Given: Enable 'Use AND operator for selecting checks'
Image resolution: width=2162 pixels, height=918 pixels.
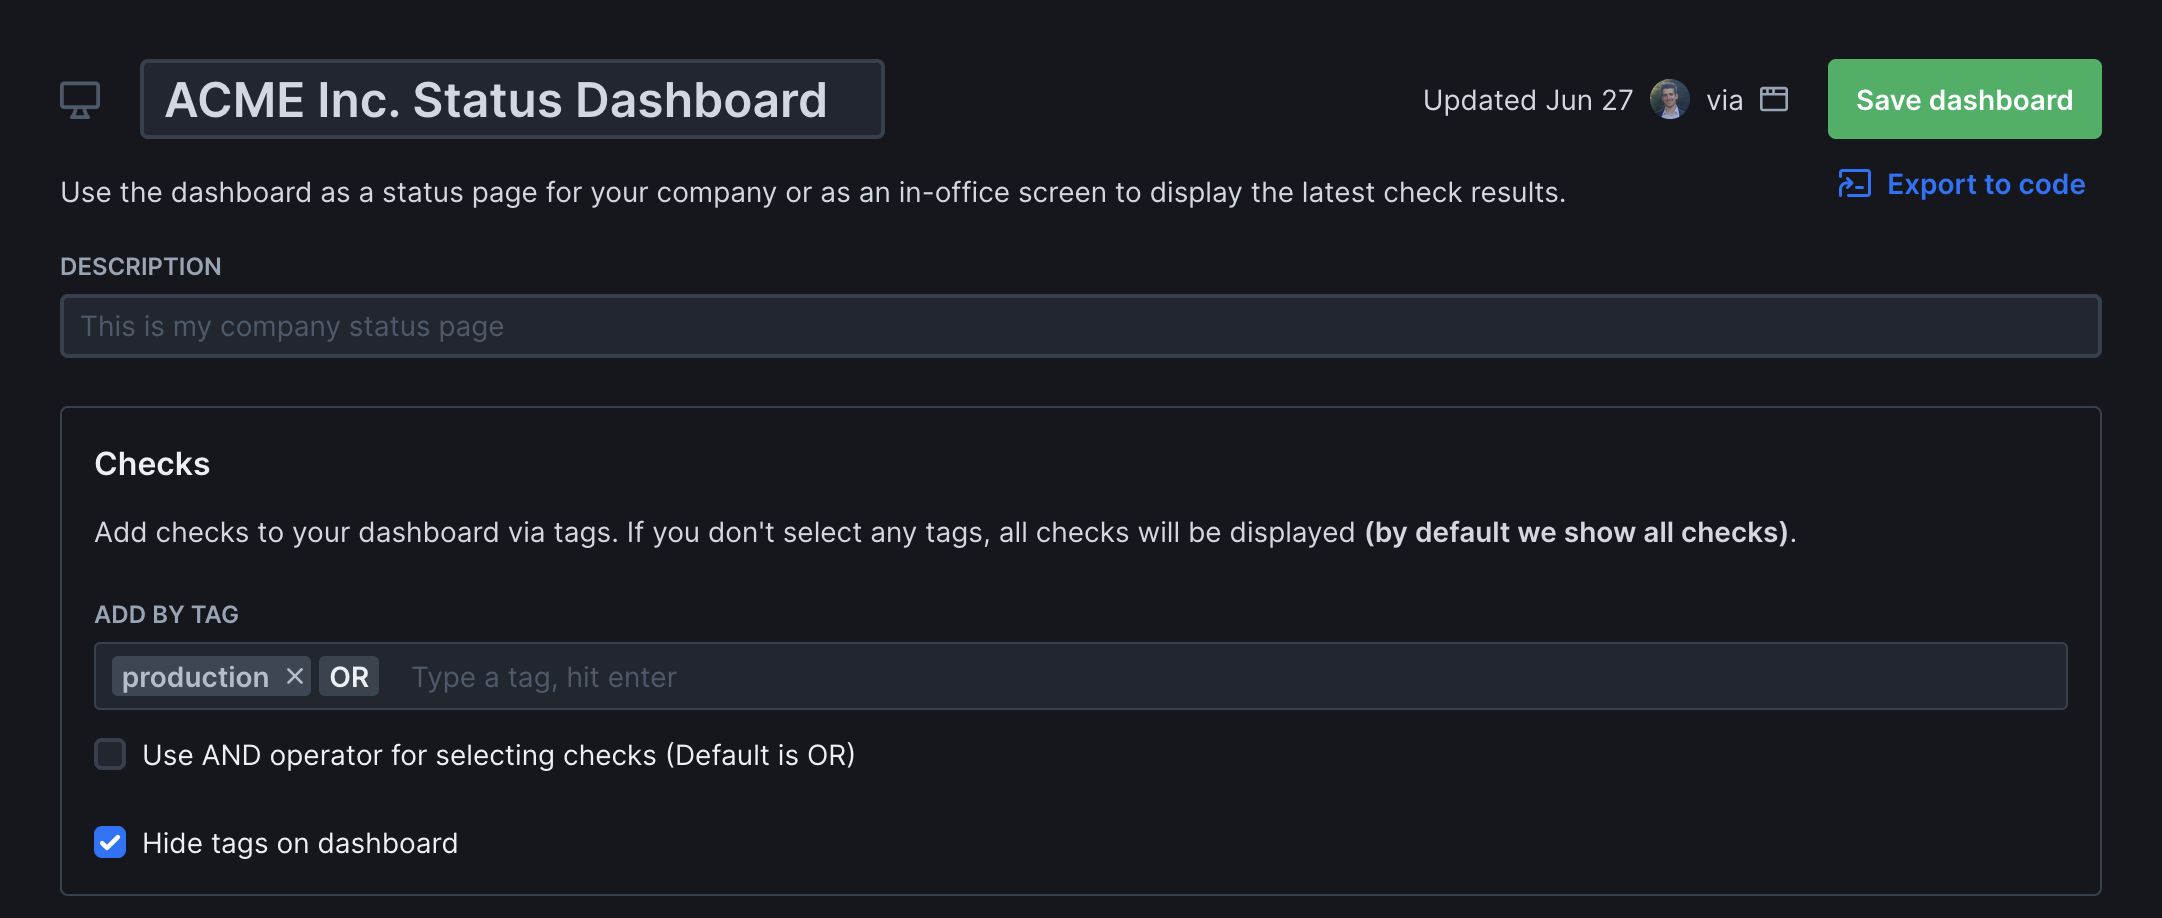Looking at the screenshot, I should pyautogui.click(x=110, y=755).
